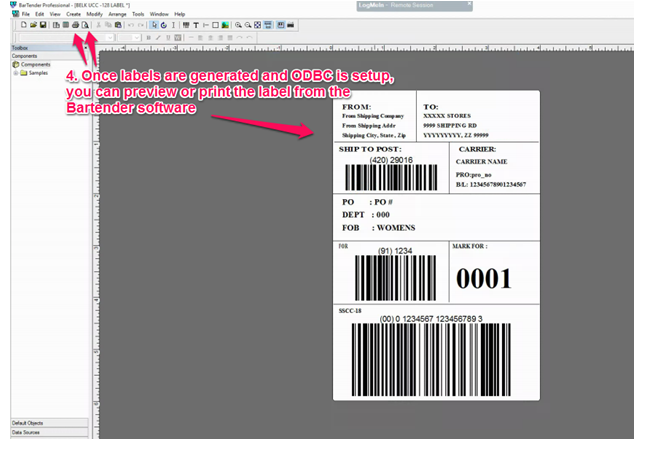Image resolution: width=646 pixels, height=451 pixels.
Task: Select the picture insertion tool
Action: tap(225, 25)
